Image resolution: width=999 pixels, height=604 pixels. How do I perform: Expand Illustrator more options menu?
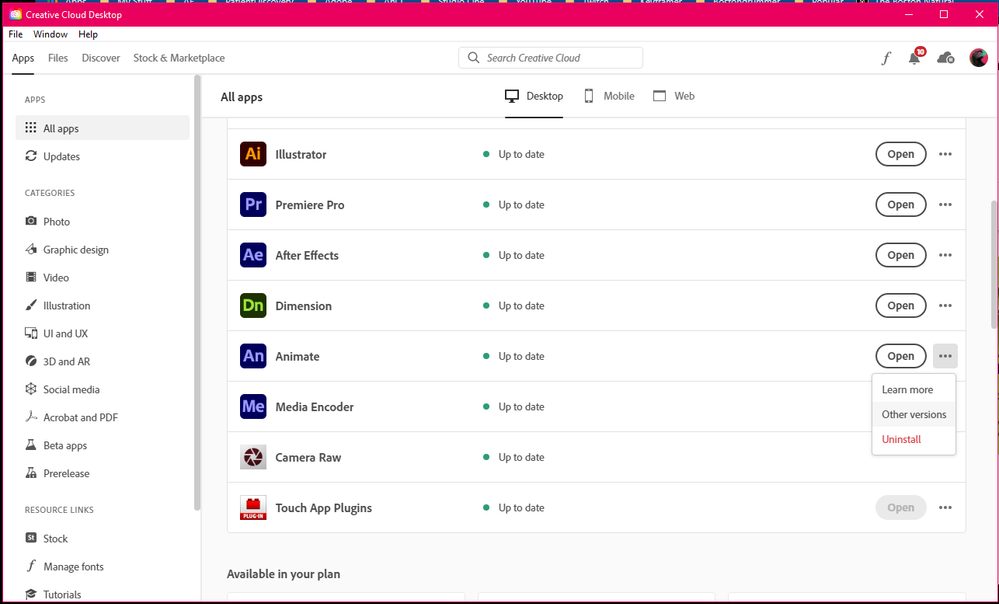pos(945,154)
